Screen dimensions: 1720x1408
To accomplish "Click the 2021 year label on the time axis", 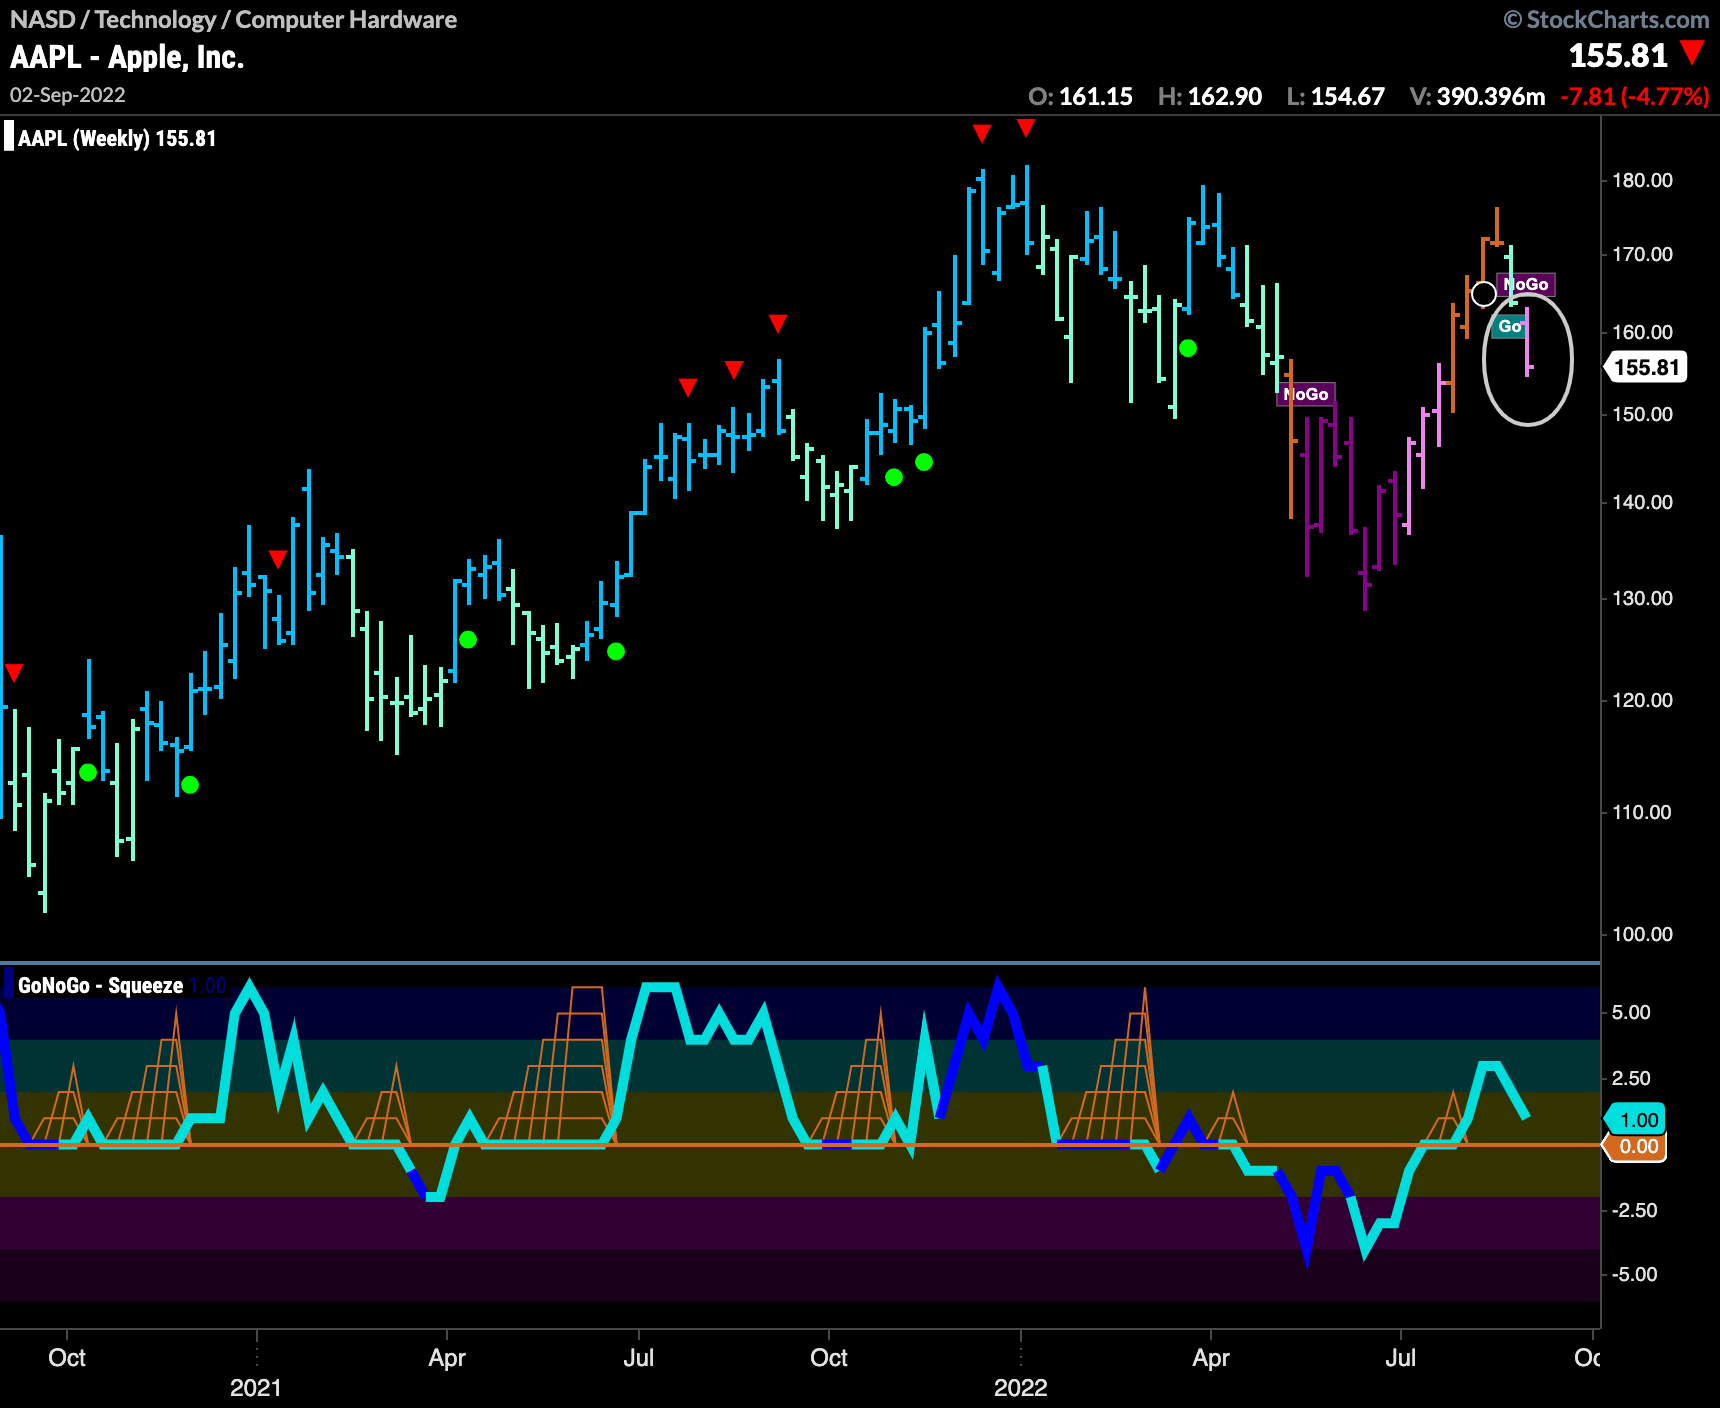I will click(x=256, y=1387).
